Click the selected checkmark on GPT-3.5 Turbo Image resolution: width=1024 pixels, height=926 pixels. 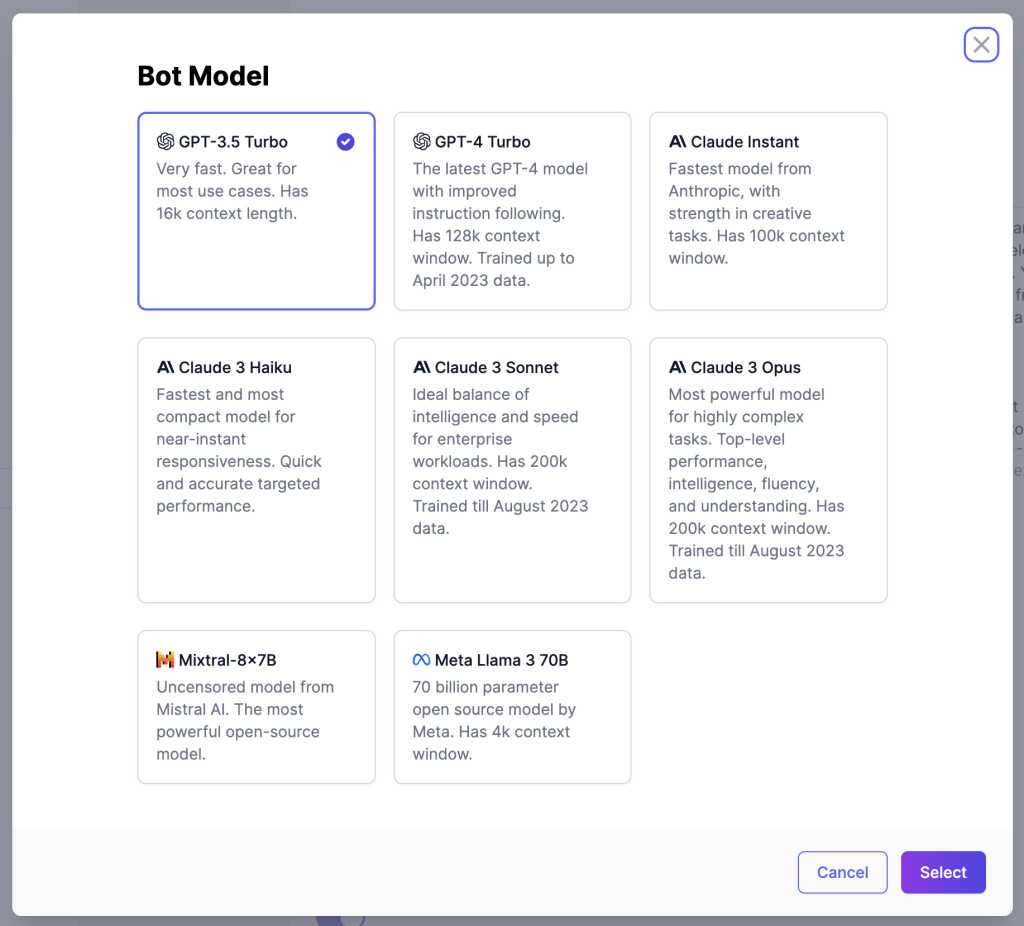click(x=345, y=142)
